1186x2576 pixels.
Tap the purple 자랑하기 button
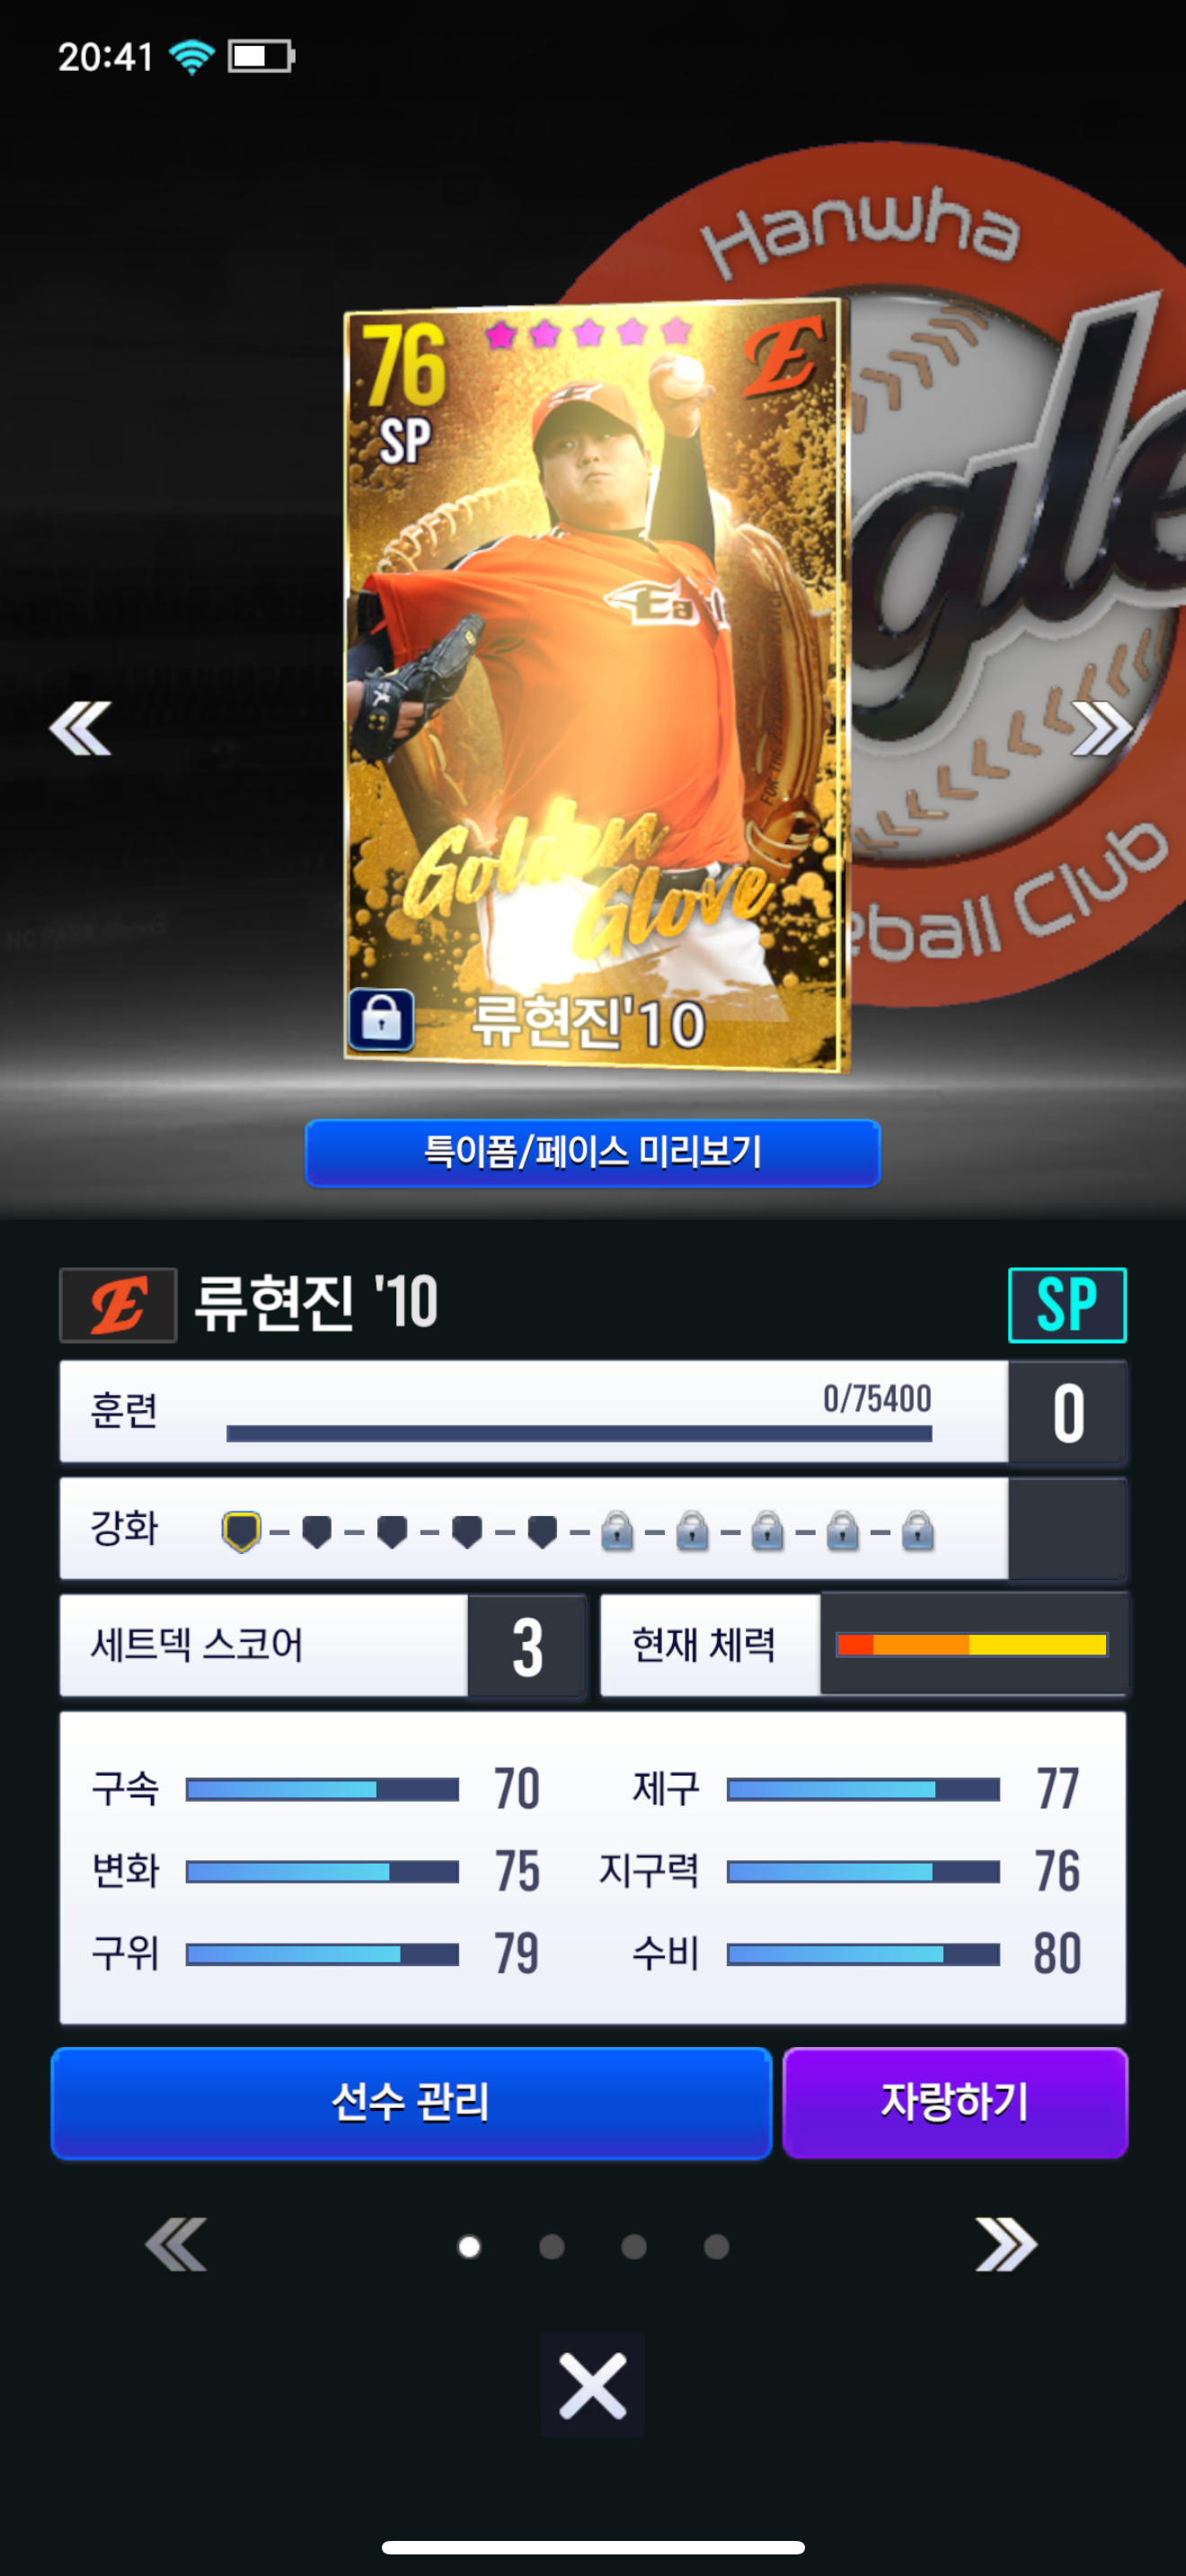[955, 2102]
